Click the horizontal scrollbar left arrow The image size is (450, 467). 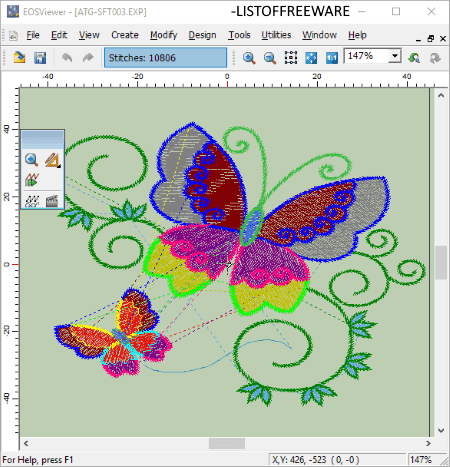tap(26, 443)
